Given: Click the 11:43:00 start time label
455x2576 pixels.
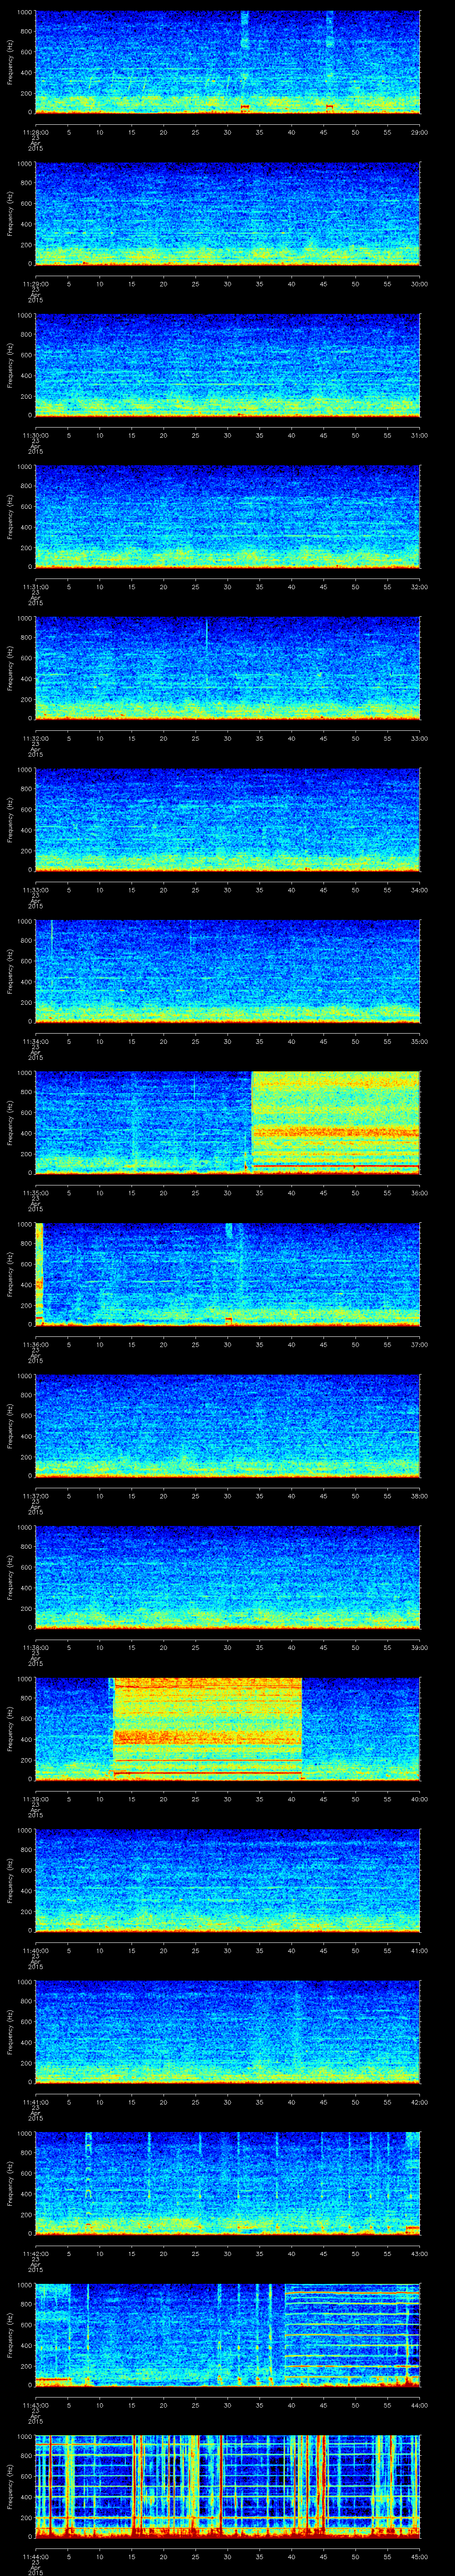Looking at the screenshot, I should 35,2405.
